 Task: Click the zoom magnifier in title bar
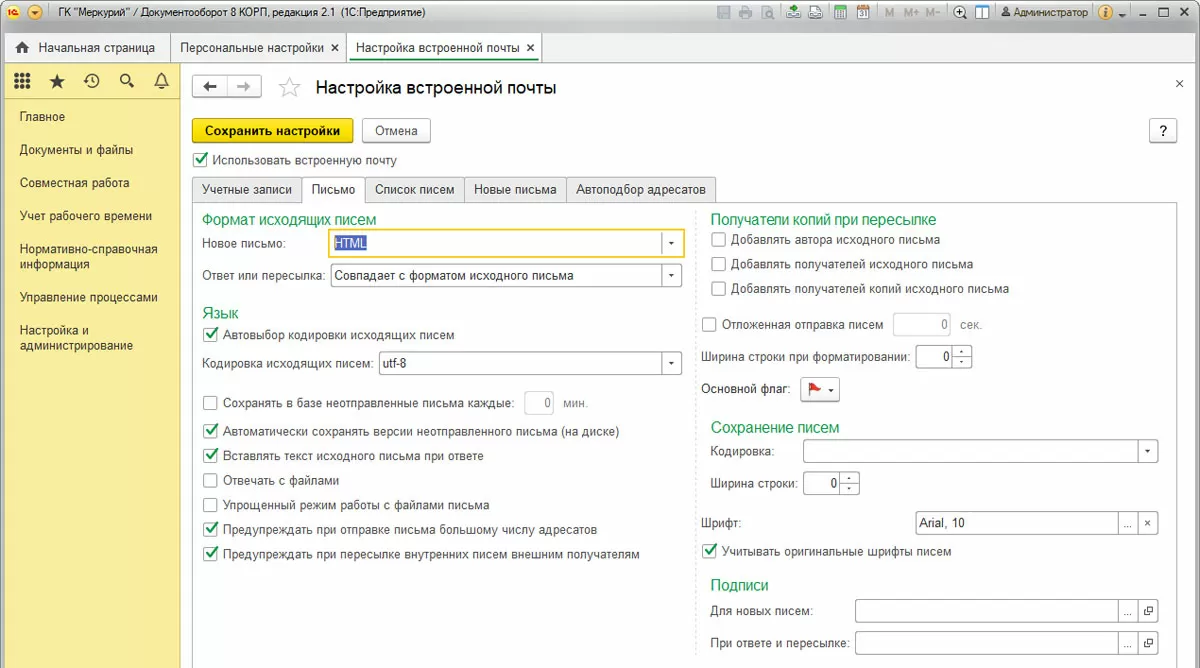960,13
